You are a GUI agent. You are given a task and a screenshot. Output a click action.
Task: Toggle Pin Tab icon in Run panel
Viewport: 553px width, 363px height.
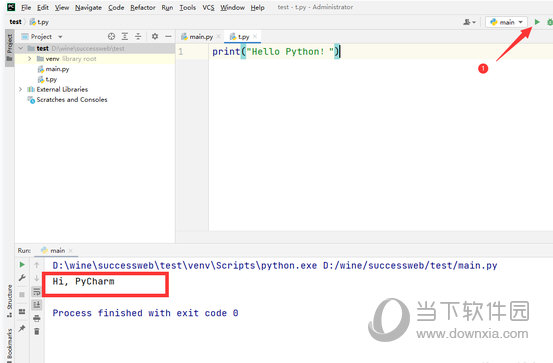click(x=22, y=328)
